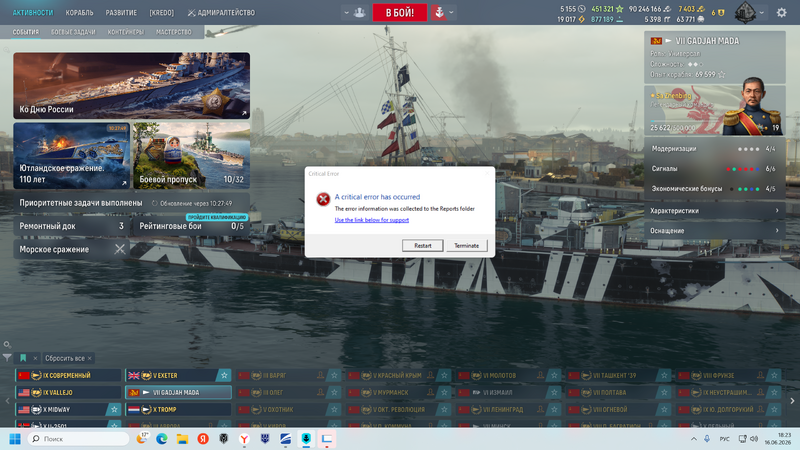This screenshot has height=450, width=800.
Task: Switch to the События tab
Action: 26,32
